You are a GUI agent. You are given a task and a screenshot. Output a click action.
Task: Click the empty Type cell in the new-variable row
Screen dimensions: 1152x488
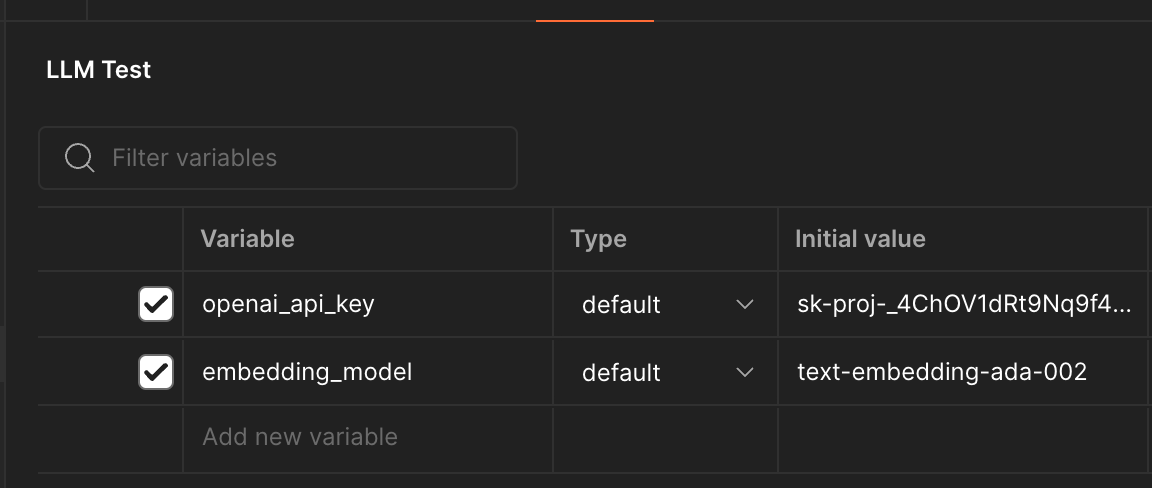(665, 437)
